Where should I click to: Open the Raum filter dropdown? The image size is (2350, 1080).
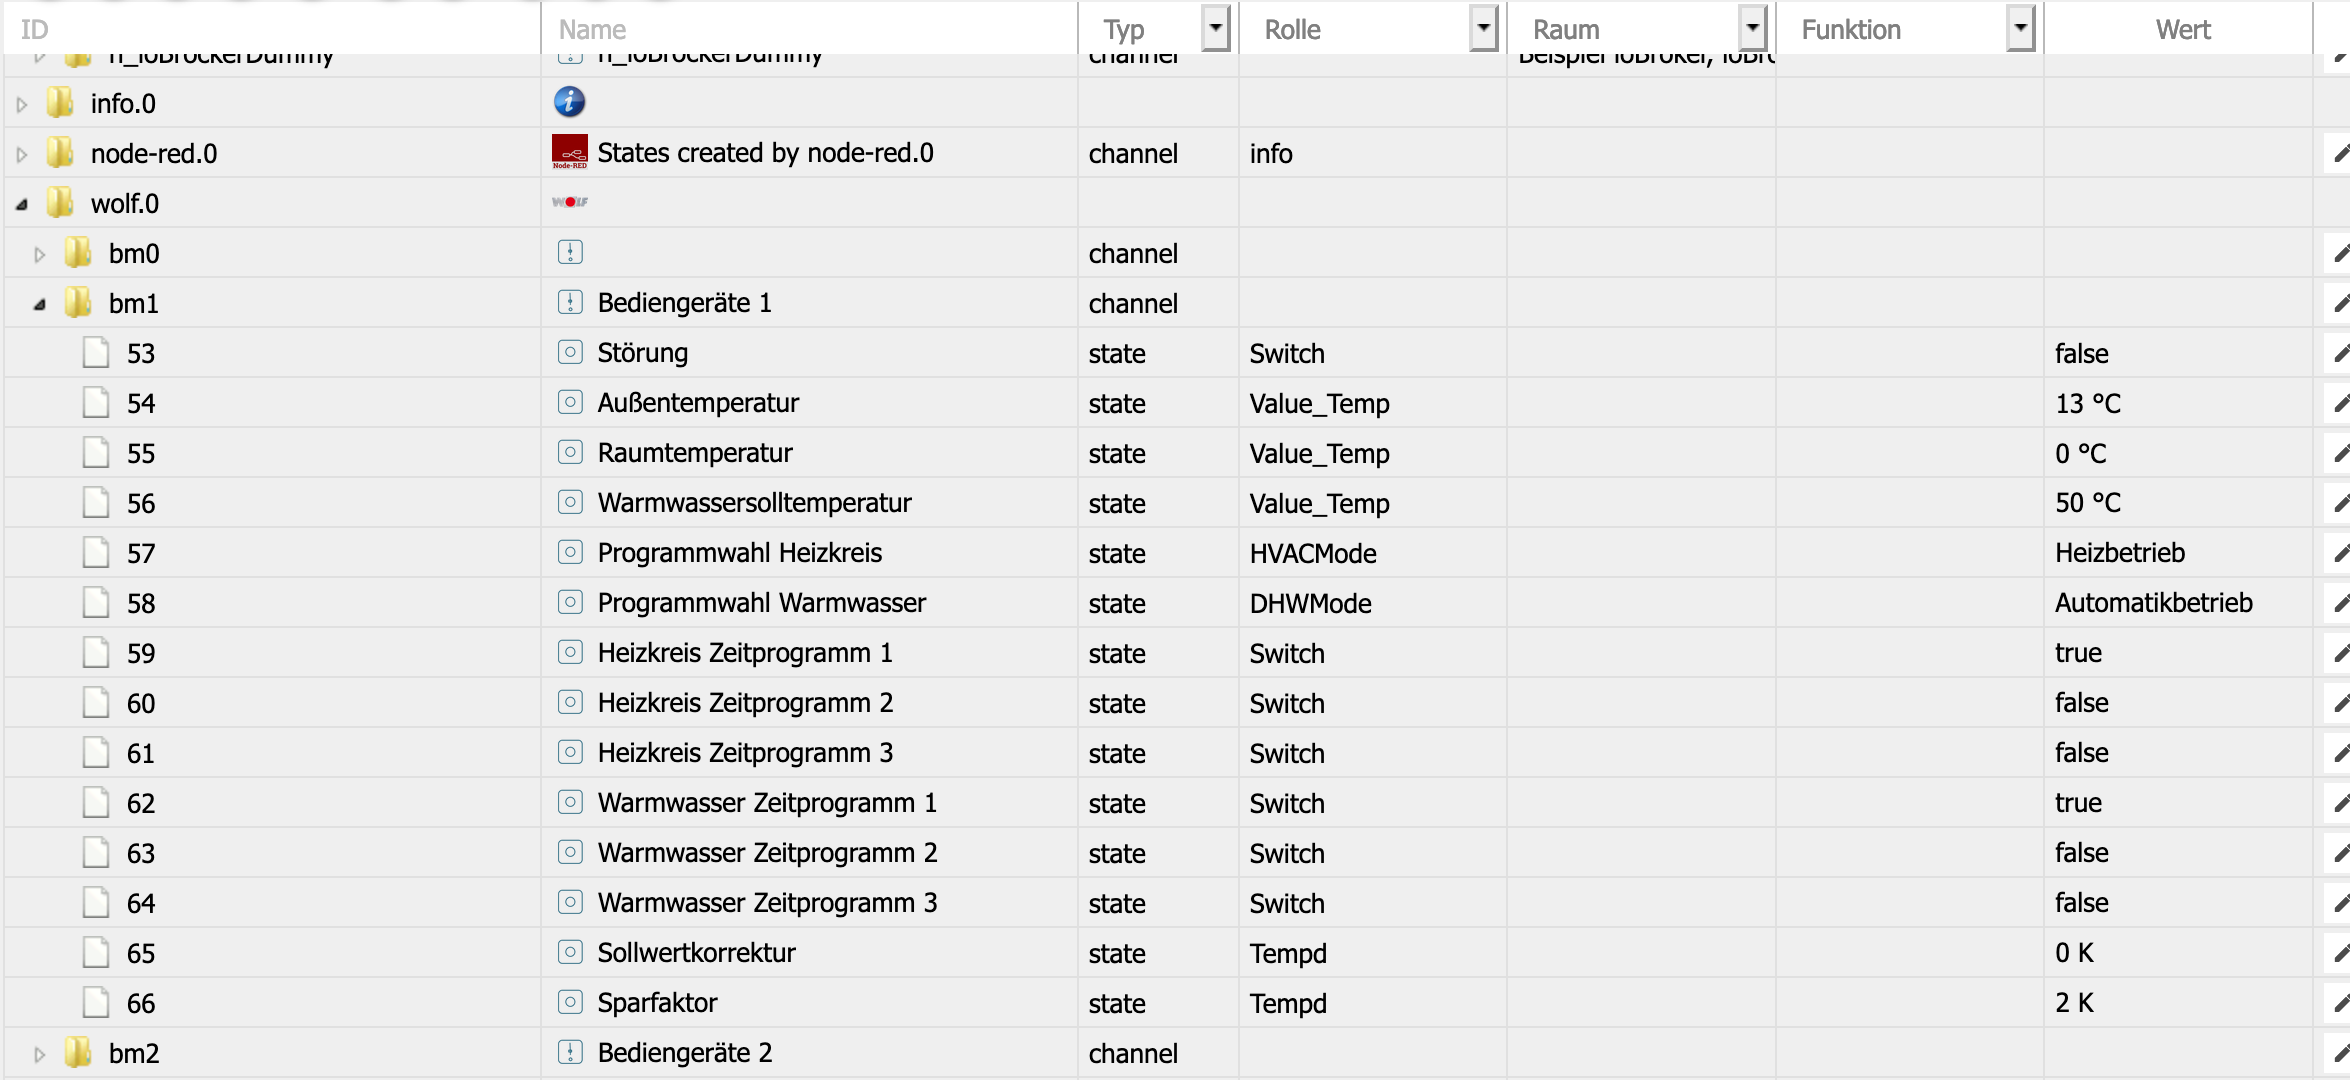1752,28
